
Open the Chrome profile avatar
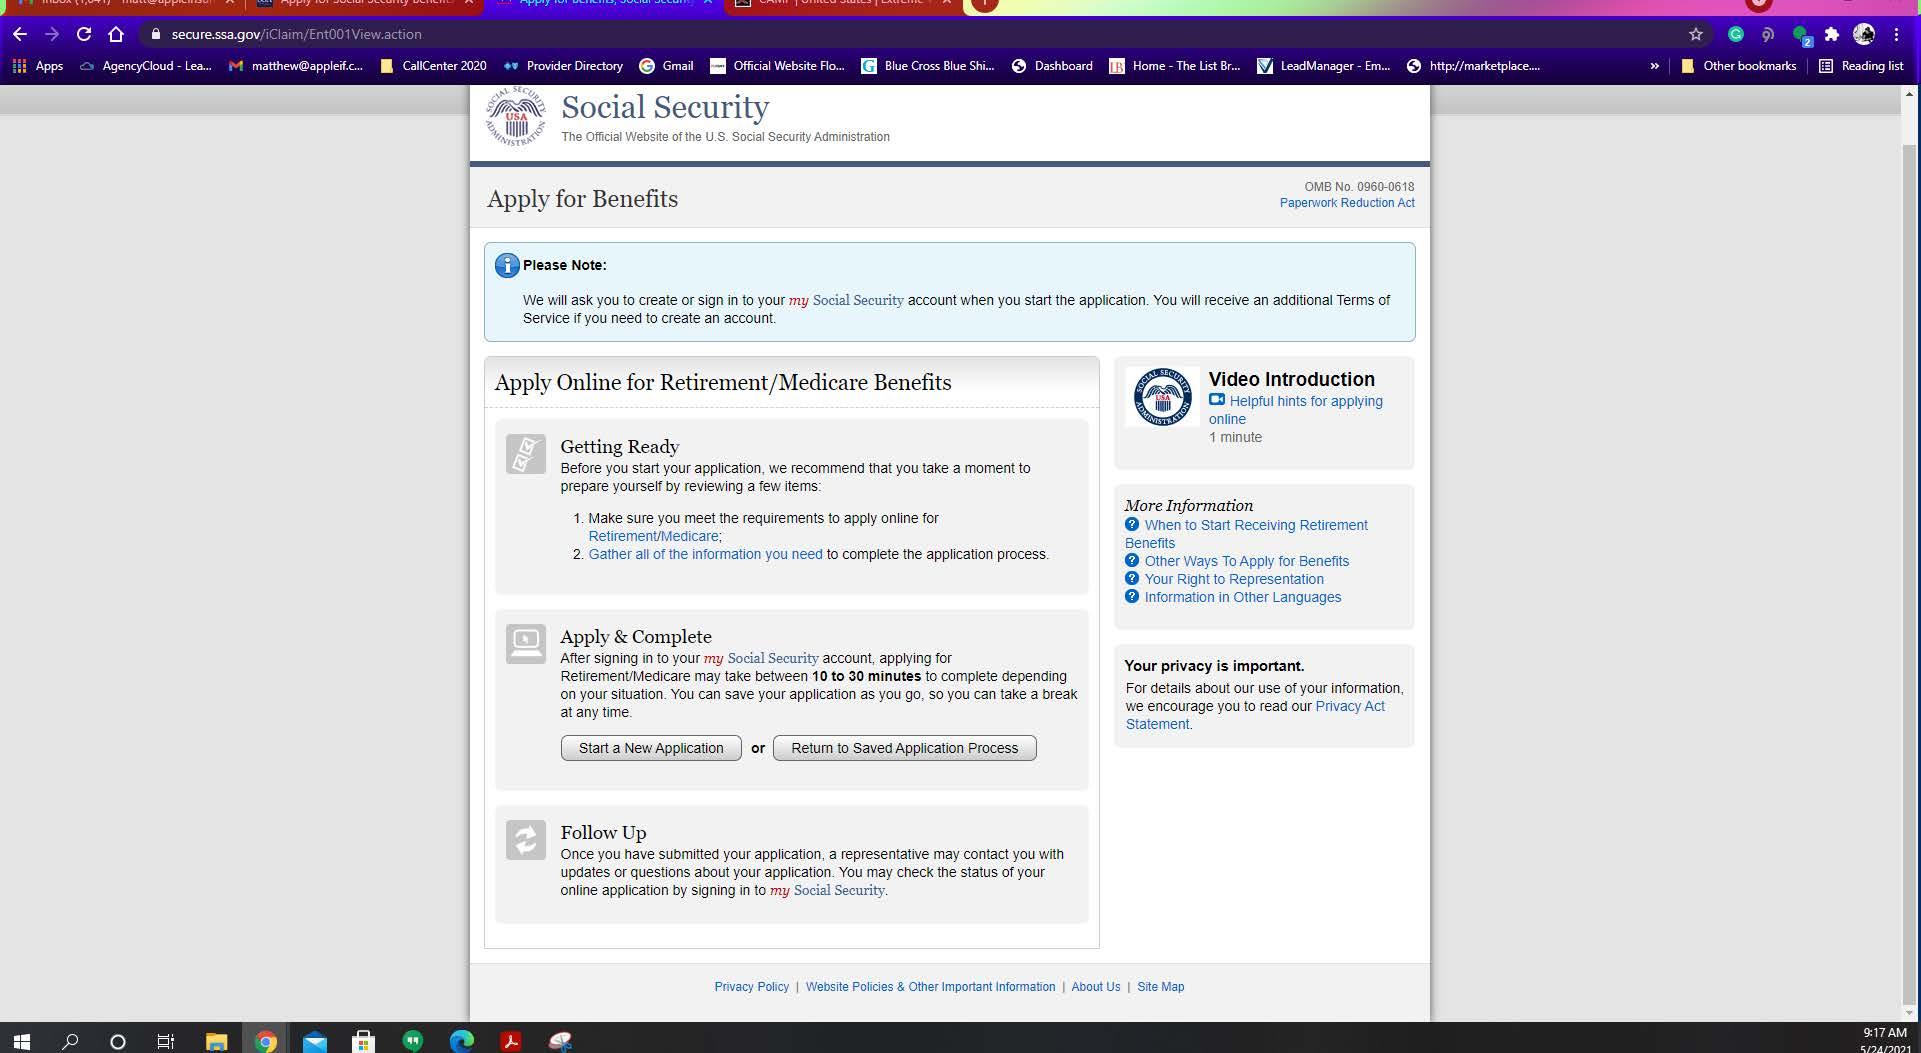tap(1864, 34)
